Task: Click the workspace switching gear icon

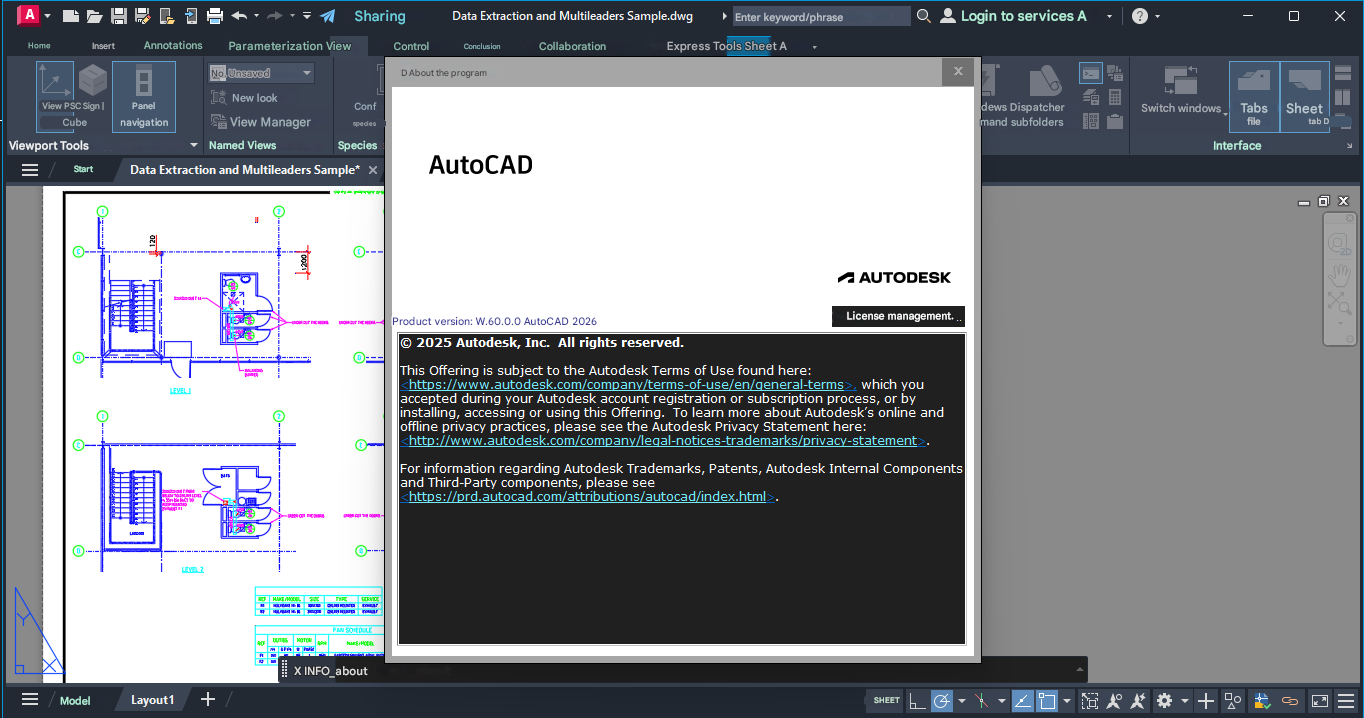Action: tap(1164, 700)
